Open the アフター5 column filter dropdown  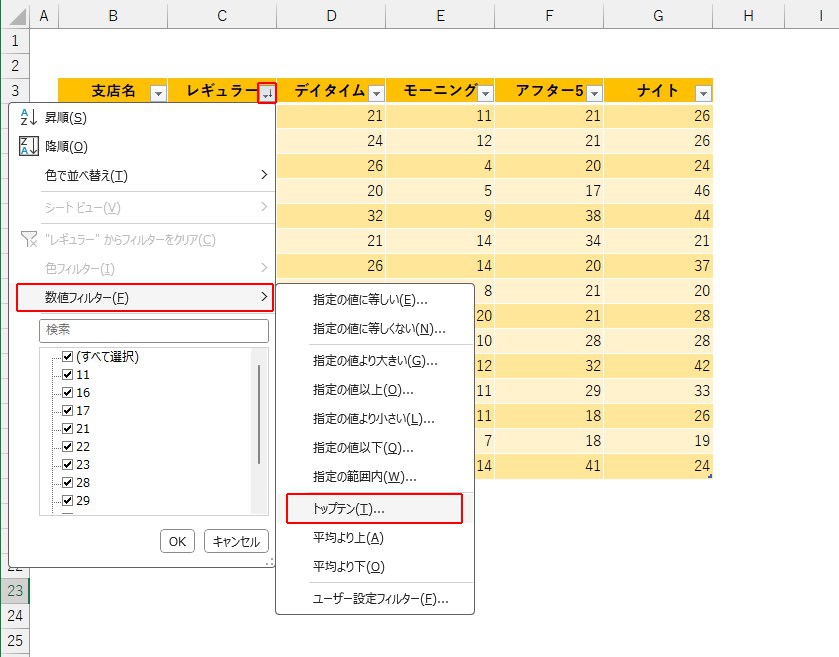(x=594, y=93)
